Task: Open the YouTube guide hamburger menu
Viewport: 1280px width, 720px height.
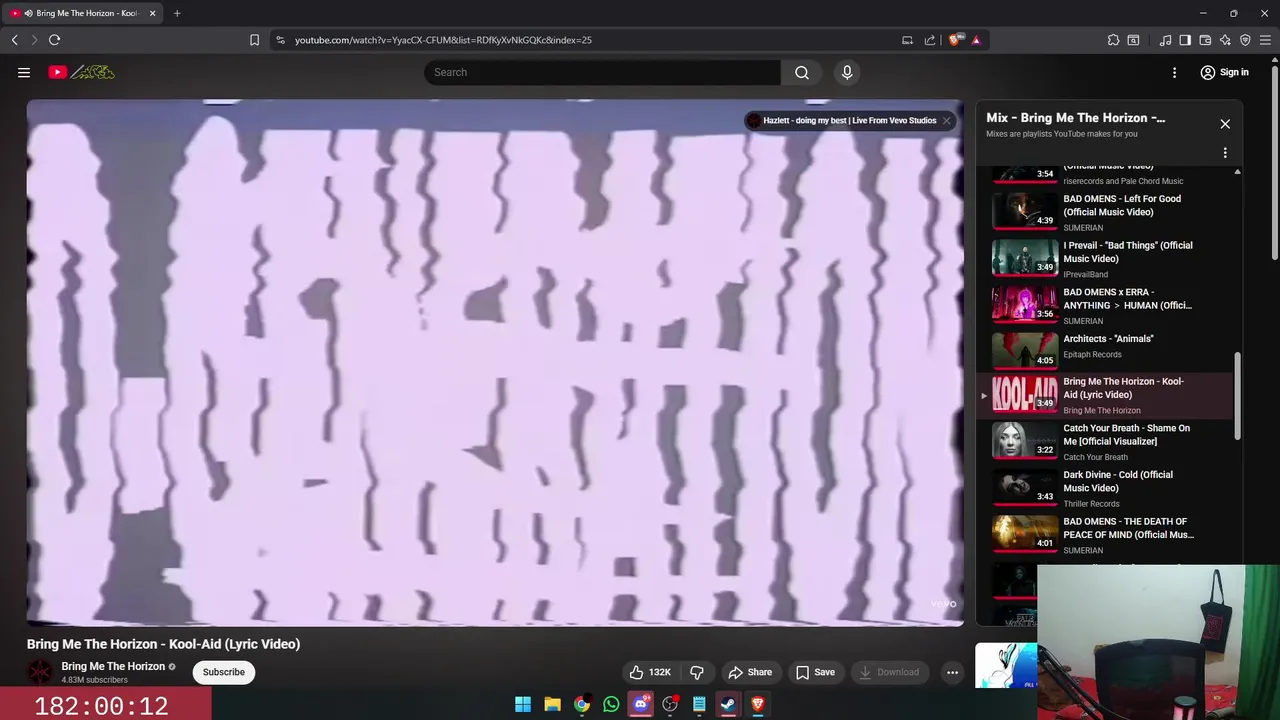Action: coord(24,72)
